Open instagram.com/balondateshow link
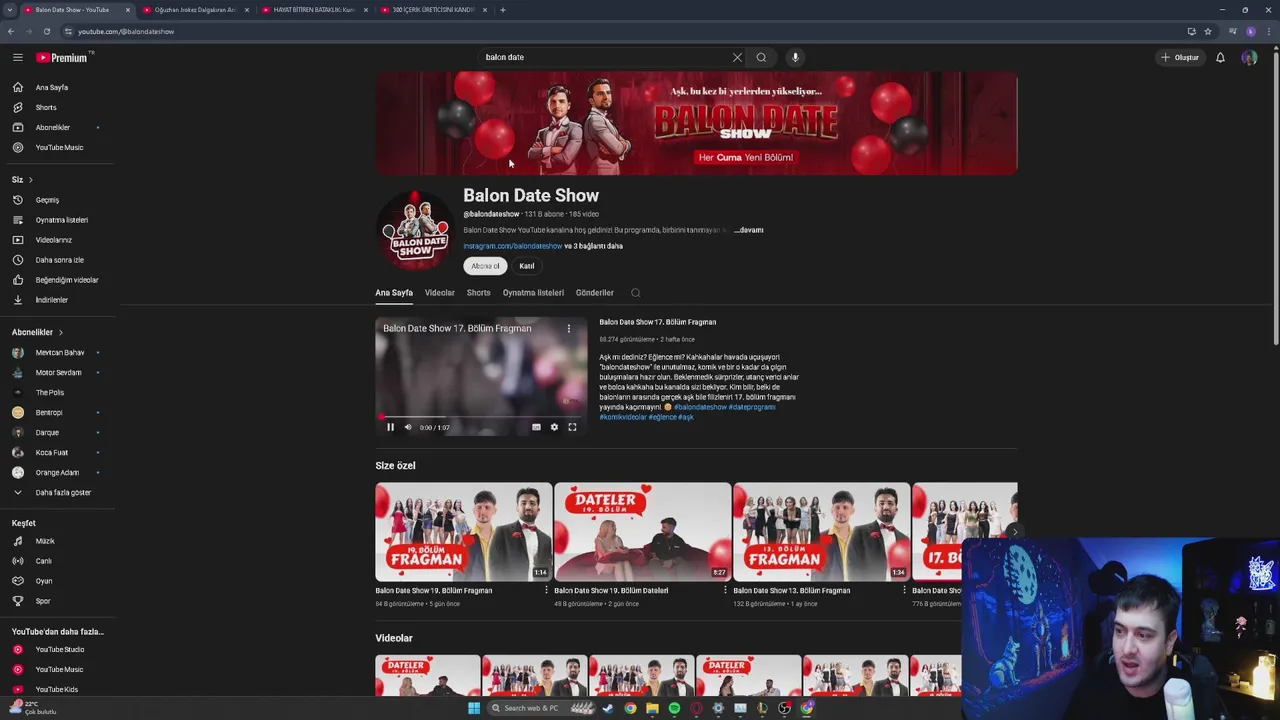Image resolution: width=1280 pixels, height=720 pixels. point(512,246)
